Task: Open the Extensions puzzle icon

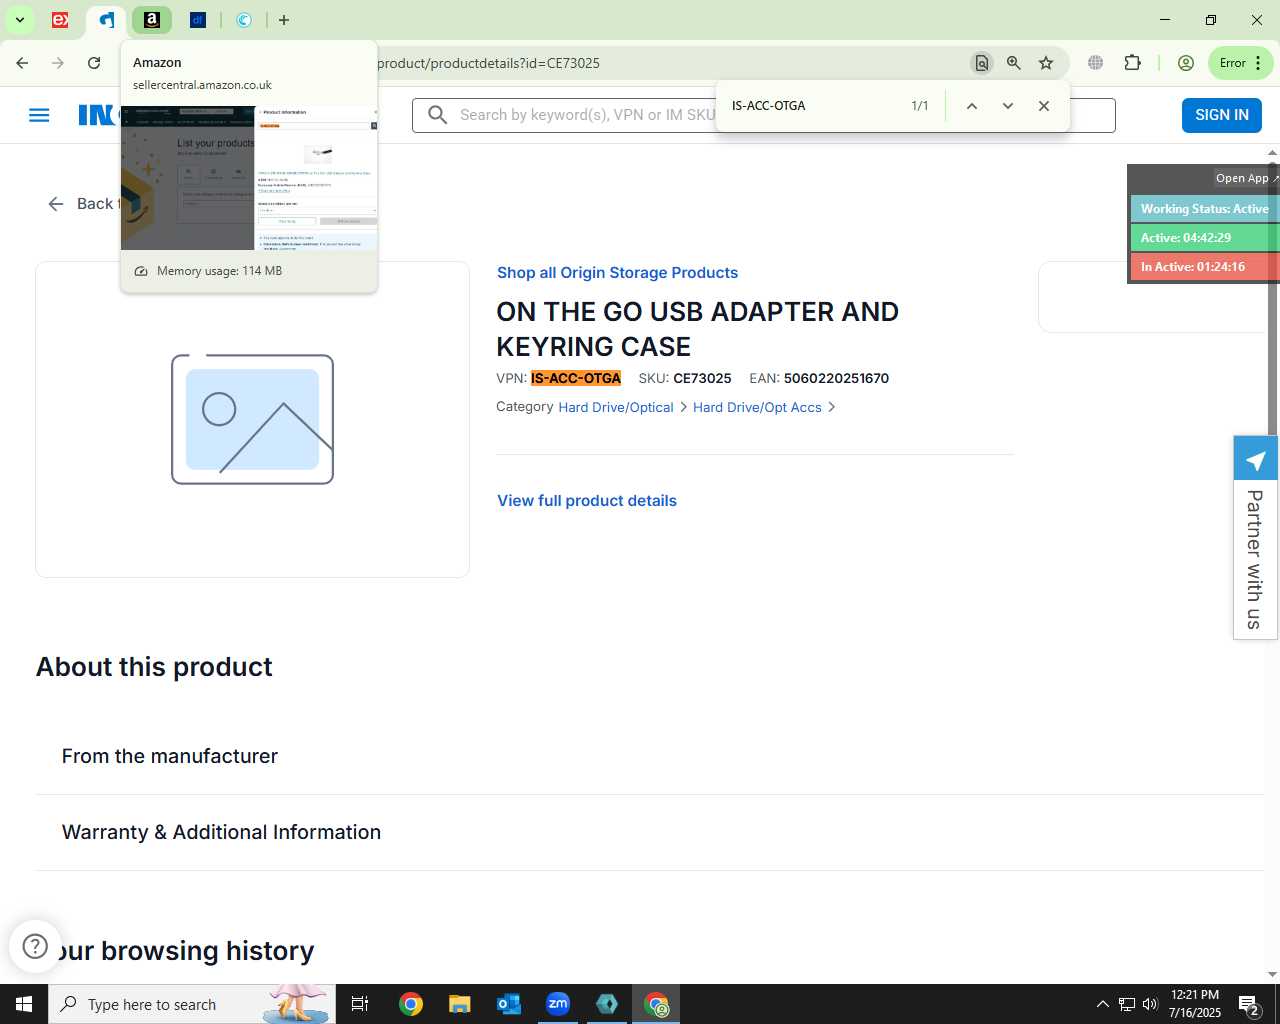Action: [x=1132, y=63]
